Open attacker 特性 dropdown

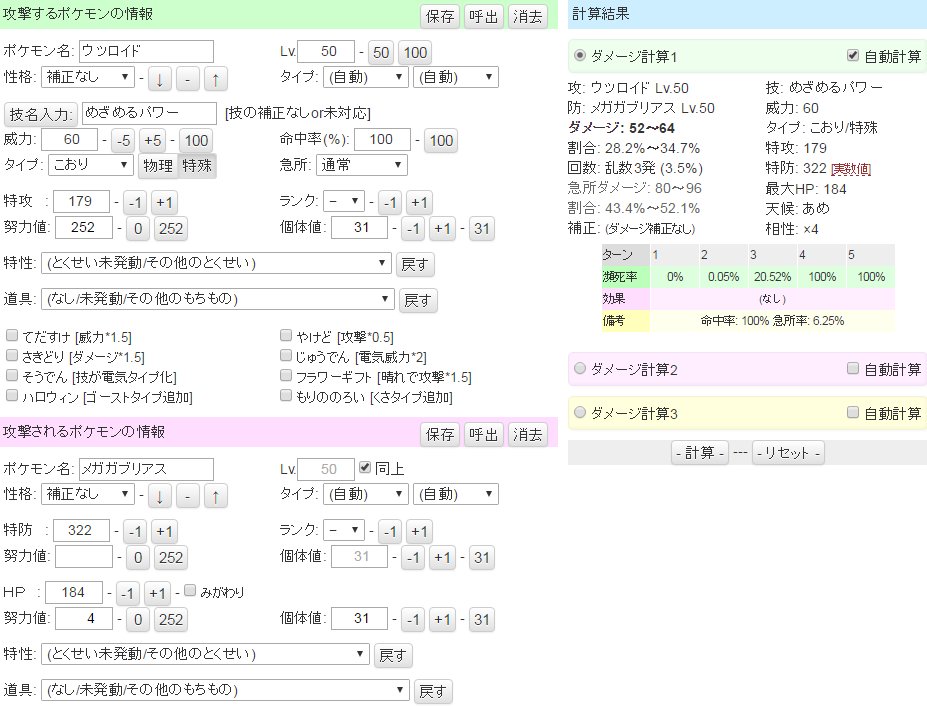(216, 263)
